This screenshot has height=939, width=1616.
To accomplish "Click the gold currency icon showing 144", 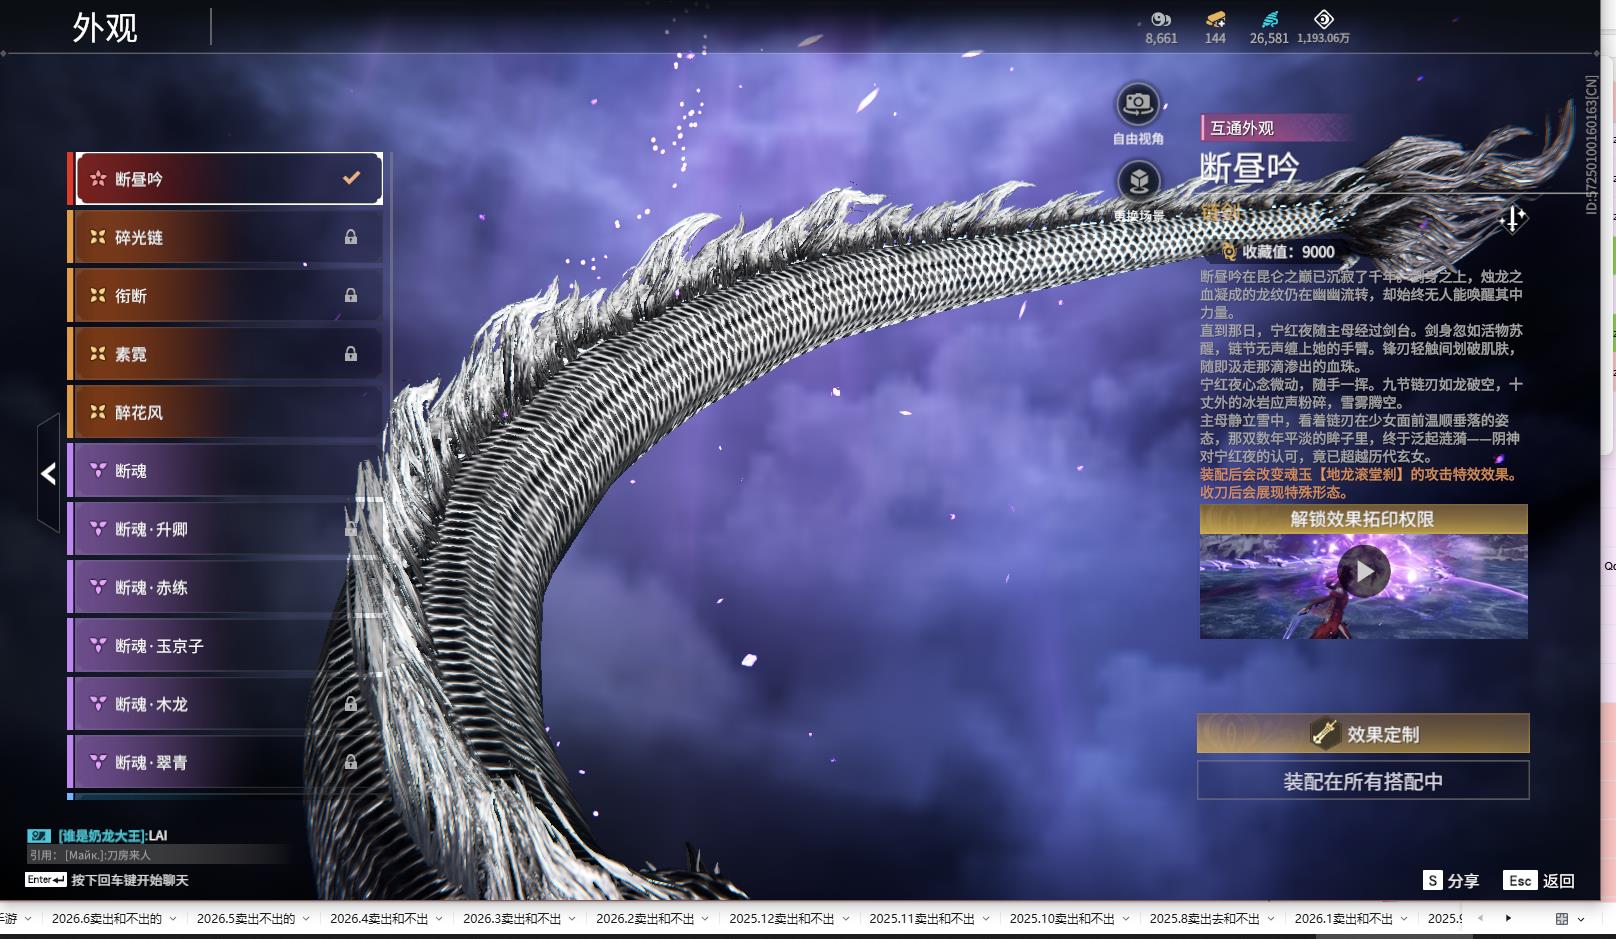I will coord(1215,19).
